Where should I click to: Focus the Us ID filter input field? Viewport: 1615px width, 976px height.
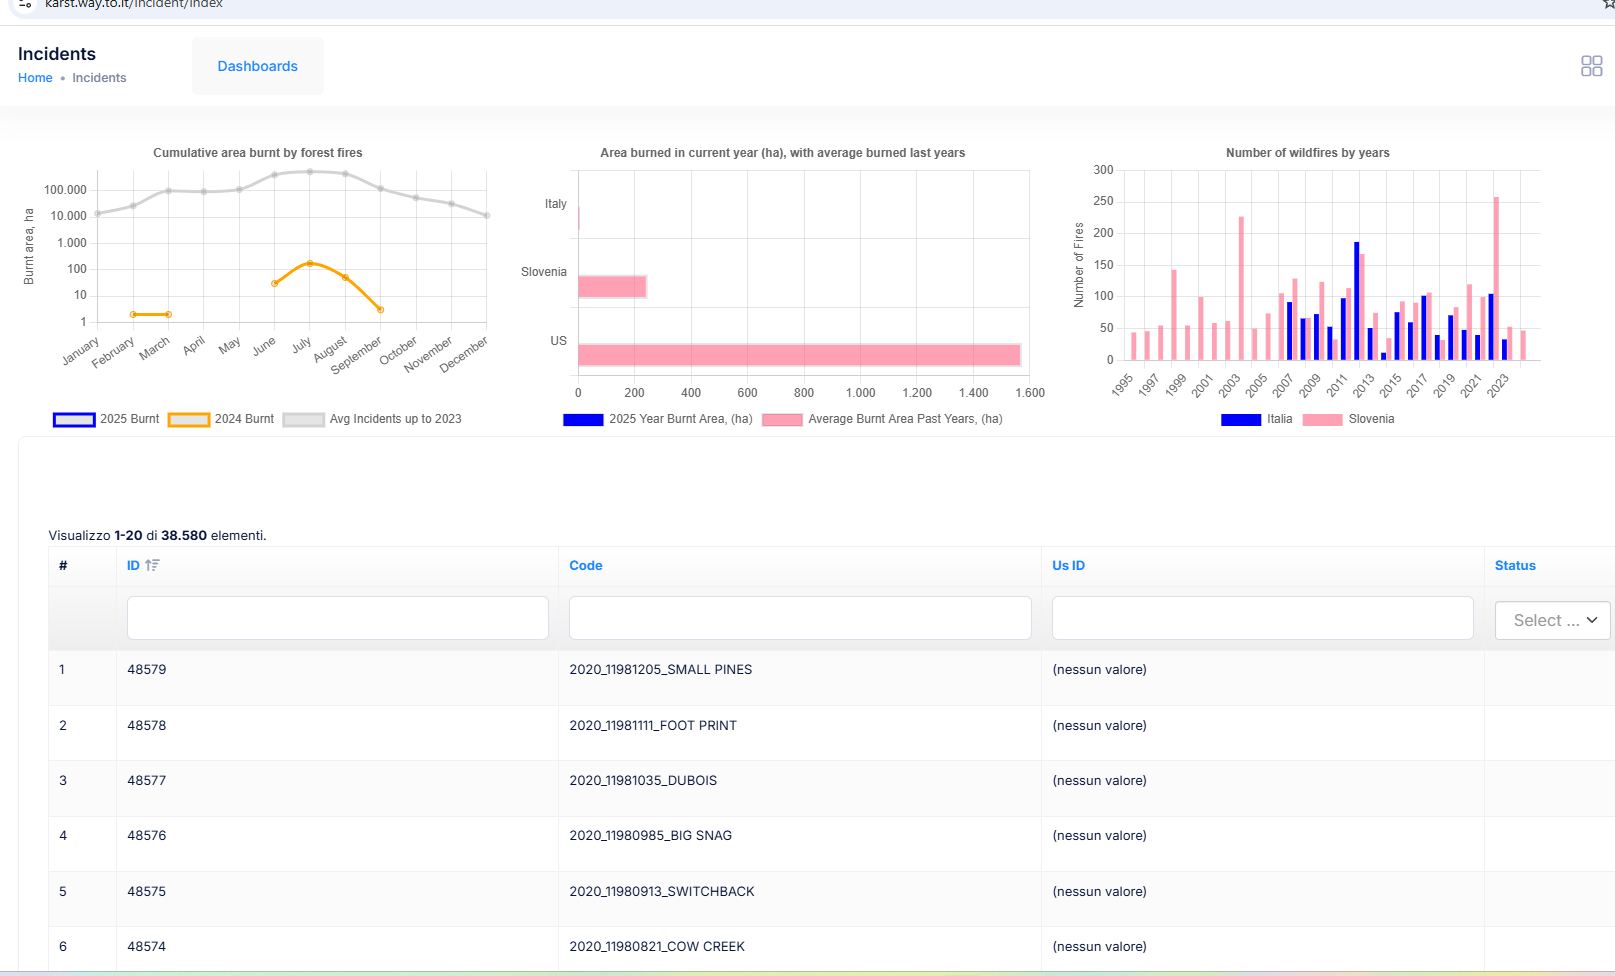[x=1263, y=618]
